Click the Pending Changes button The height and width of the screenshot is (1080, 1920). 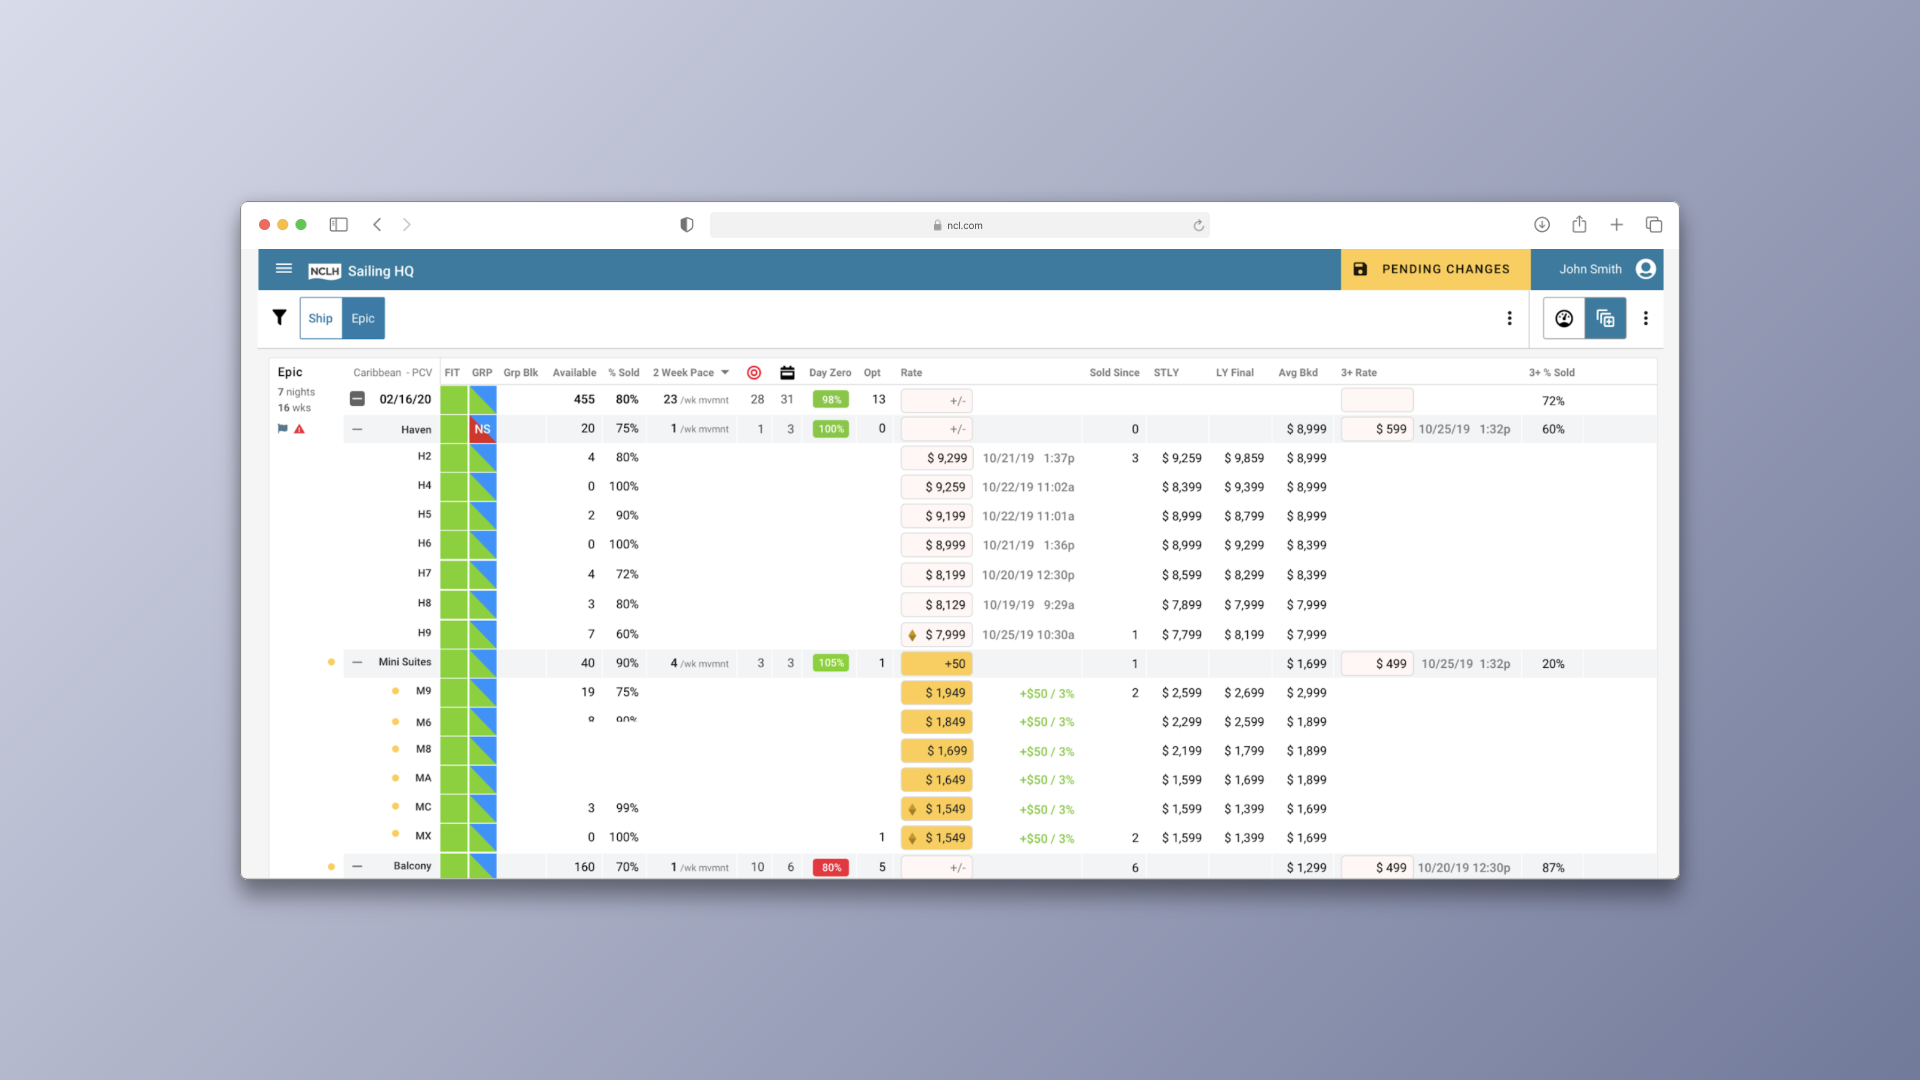(1434, 269)
